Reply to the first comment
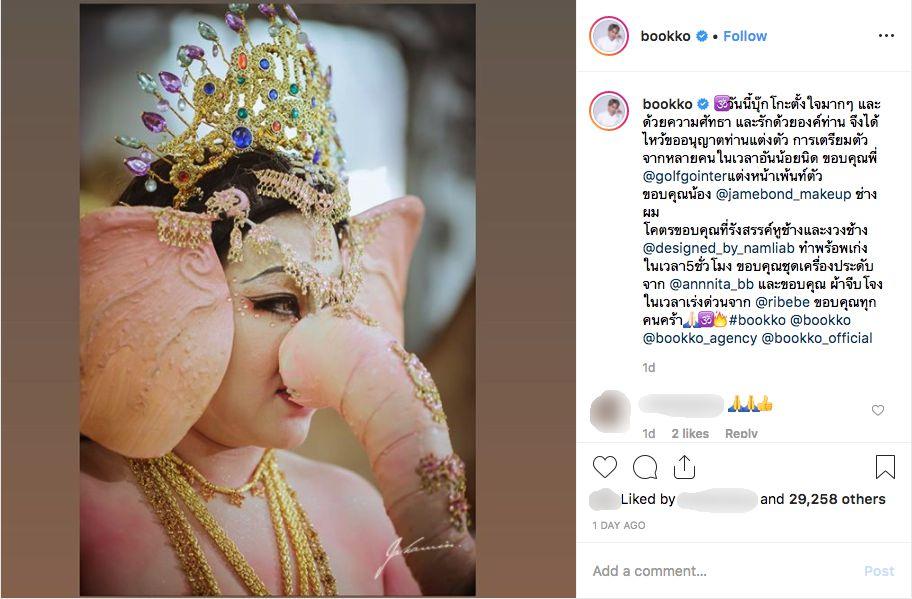This screenshot has width=912, height=599. [x=741, y=433]
